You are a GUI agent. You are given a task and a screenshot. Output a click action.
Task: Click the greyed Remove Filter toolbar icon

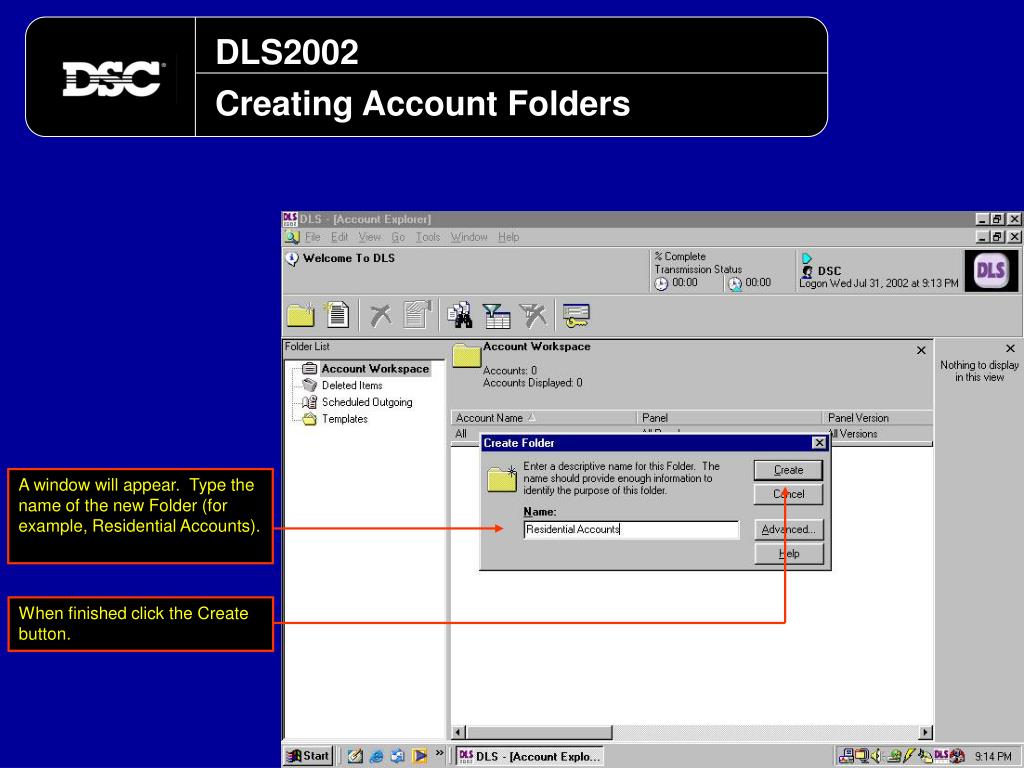pos(533,315)
